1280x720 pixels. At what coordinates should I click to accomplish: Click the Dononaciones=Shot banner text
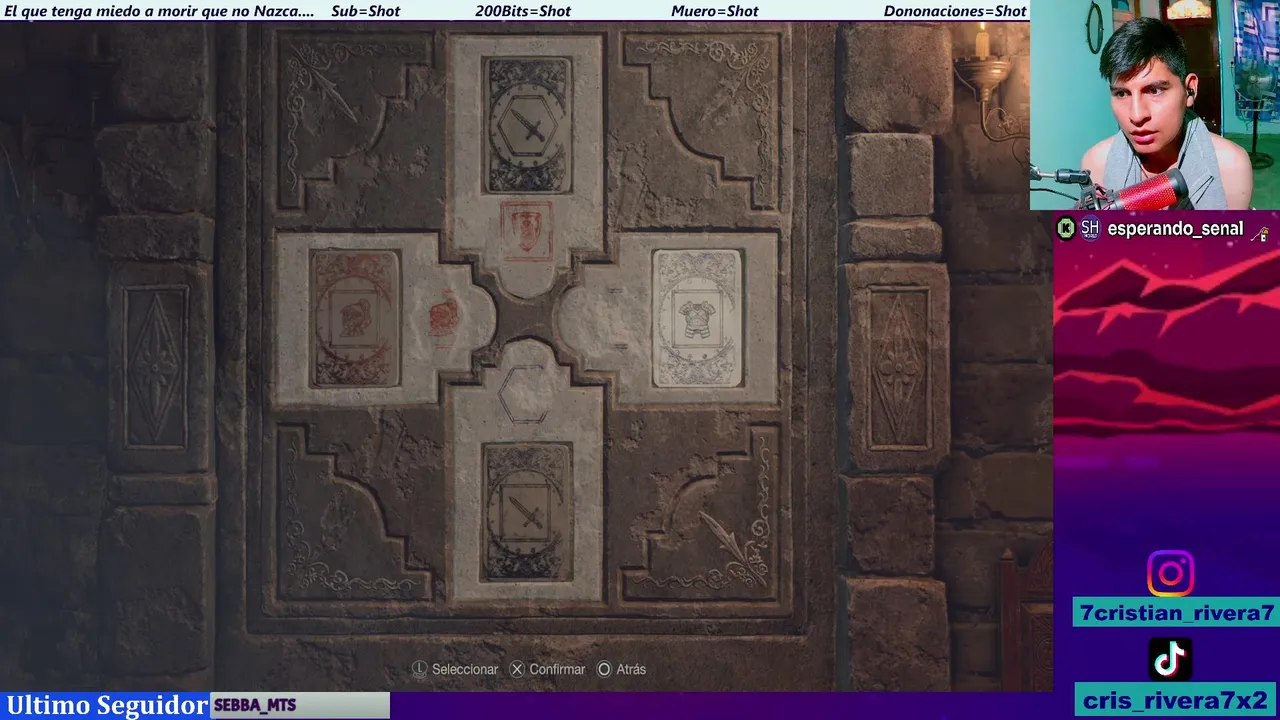(955, 11)
